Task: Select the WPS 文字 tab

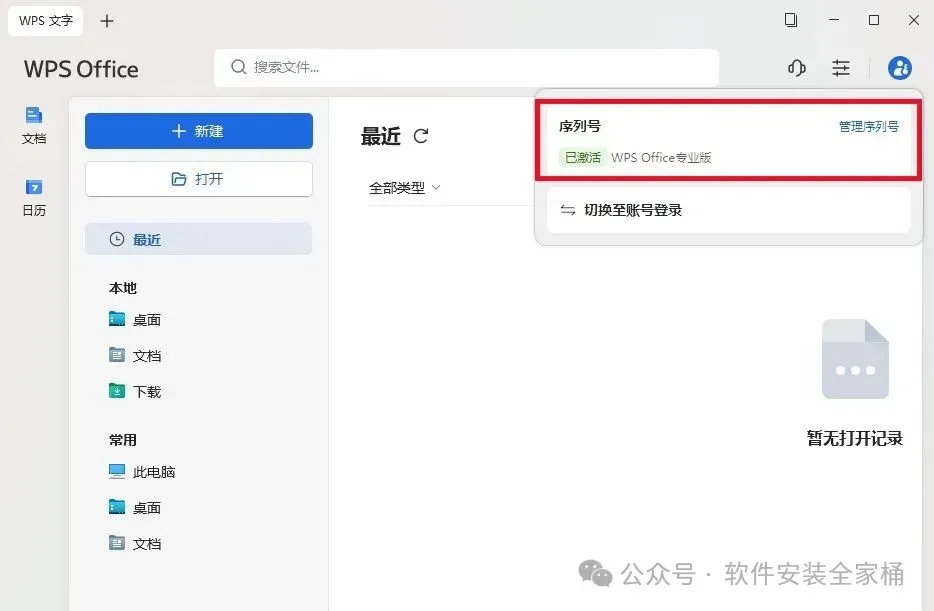Action: 45,21
